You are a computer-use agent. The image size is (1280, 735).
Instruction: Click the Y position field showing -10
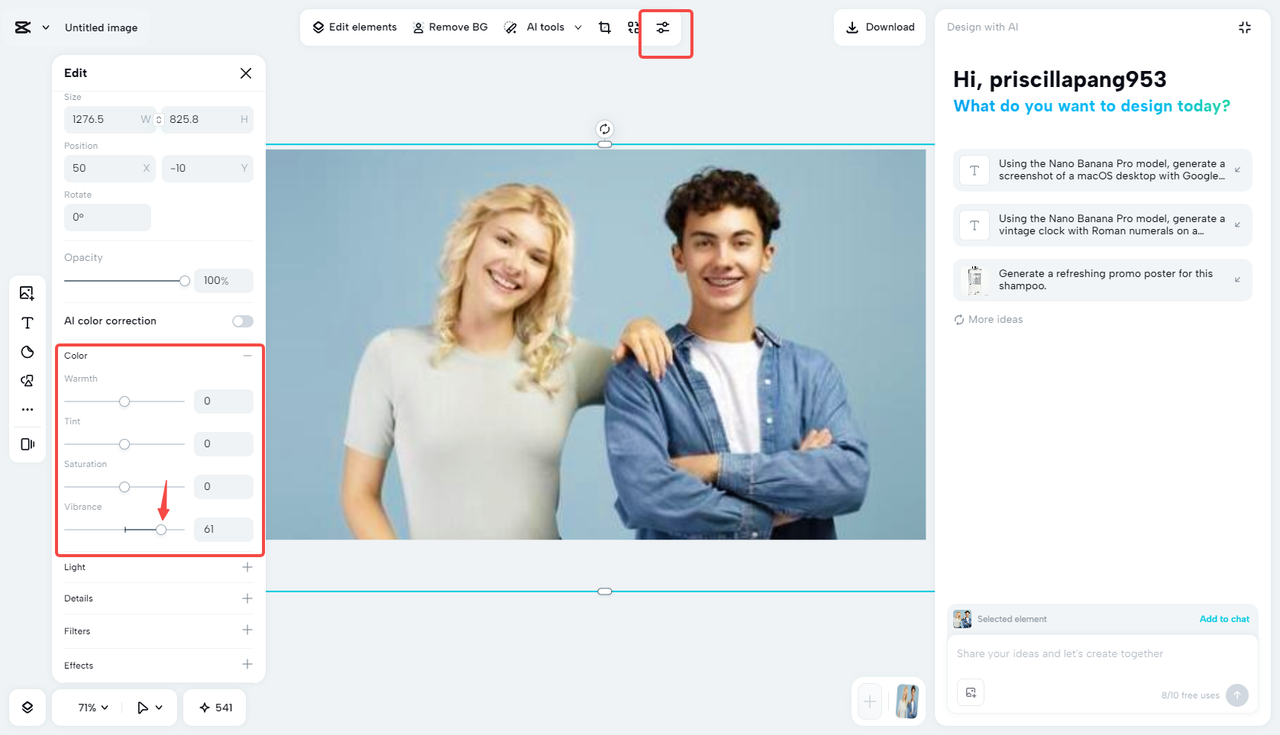pos(207,168)
